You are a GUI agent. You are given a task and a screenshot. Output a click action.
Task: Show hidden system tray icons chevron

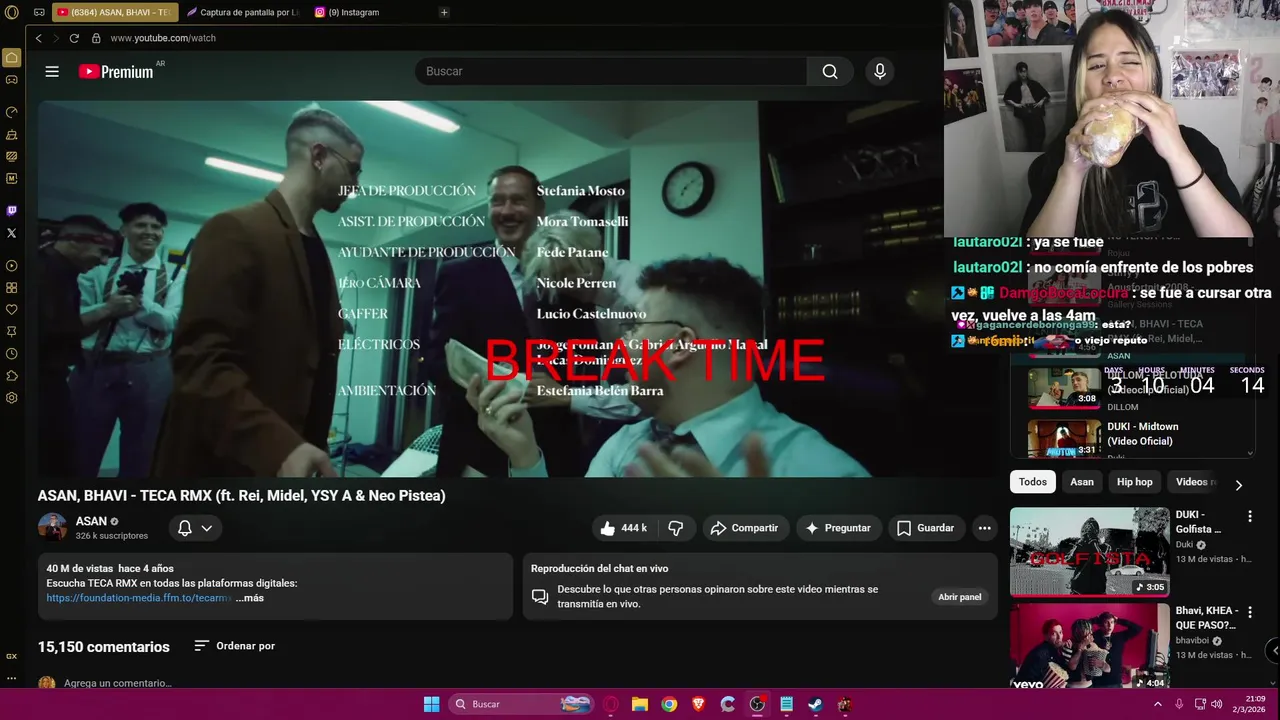[x=1158, y=704]
